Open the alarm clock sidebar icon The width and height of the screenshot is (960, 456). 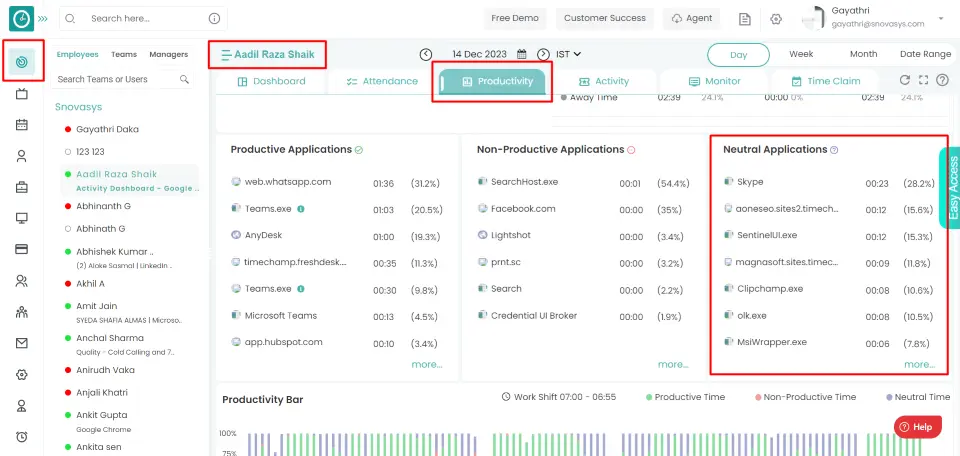[x=22, y=436]
